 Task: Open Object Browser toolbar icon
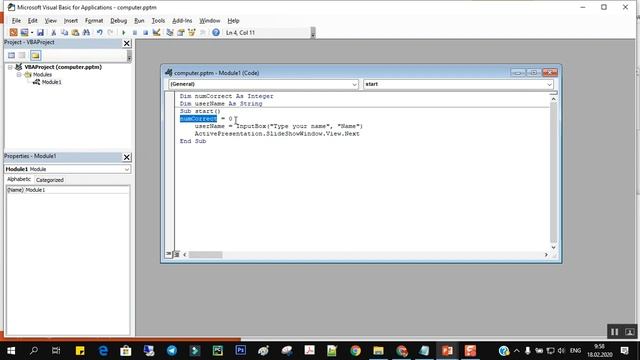click(x=191, y=32)
